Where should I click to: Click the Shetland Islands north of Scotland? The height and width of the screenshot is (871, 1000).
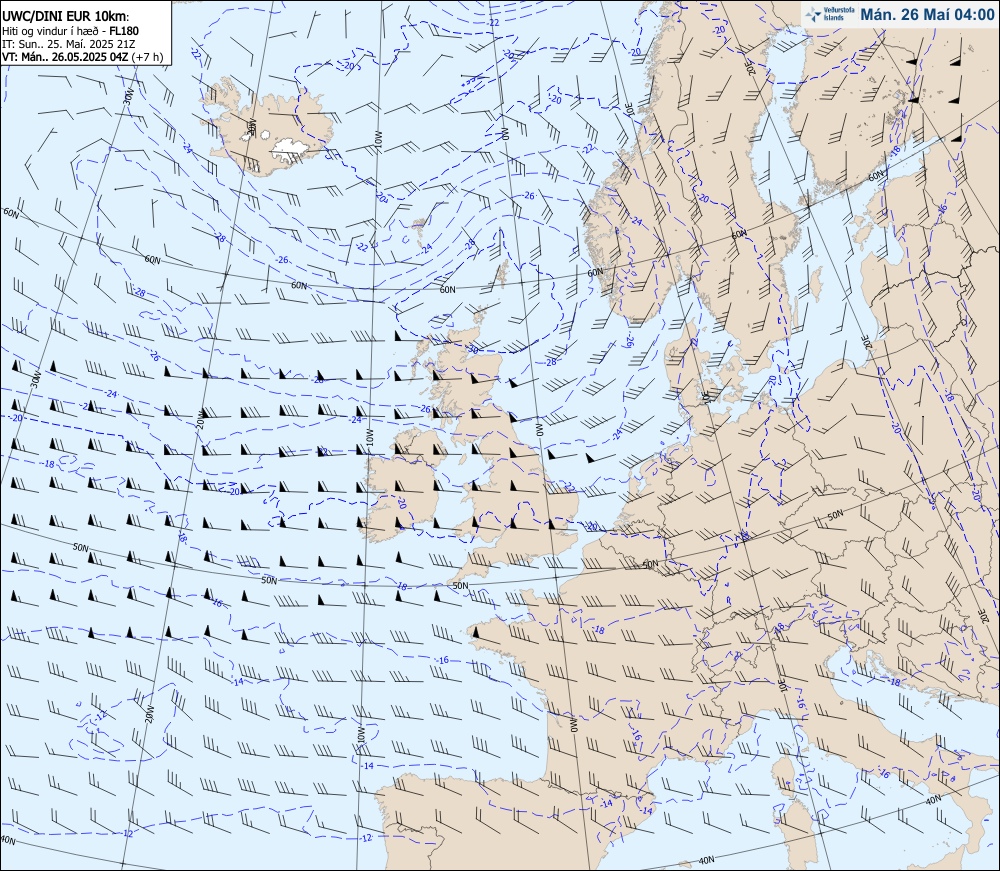click(501, 274)
